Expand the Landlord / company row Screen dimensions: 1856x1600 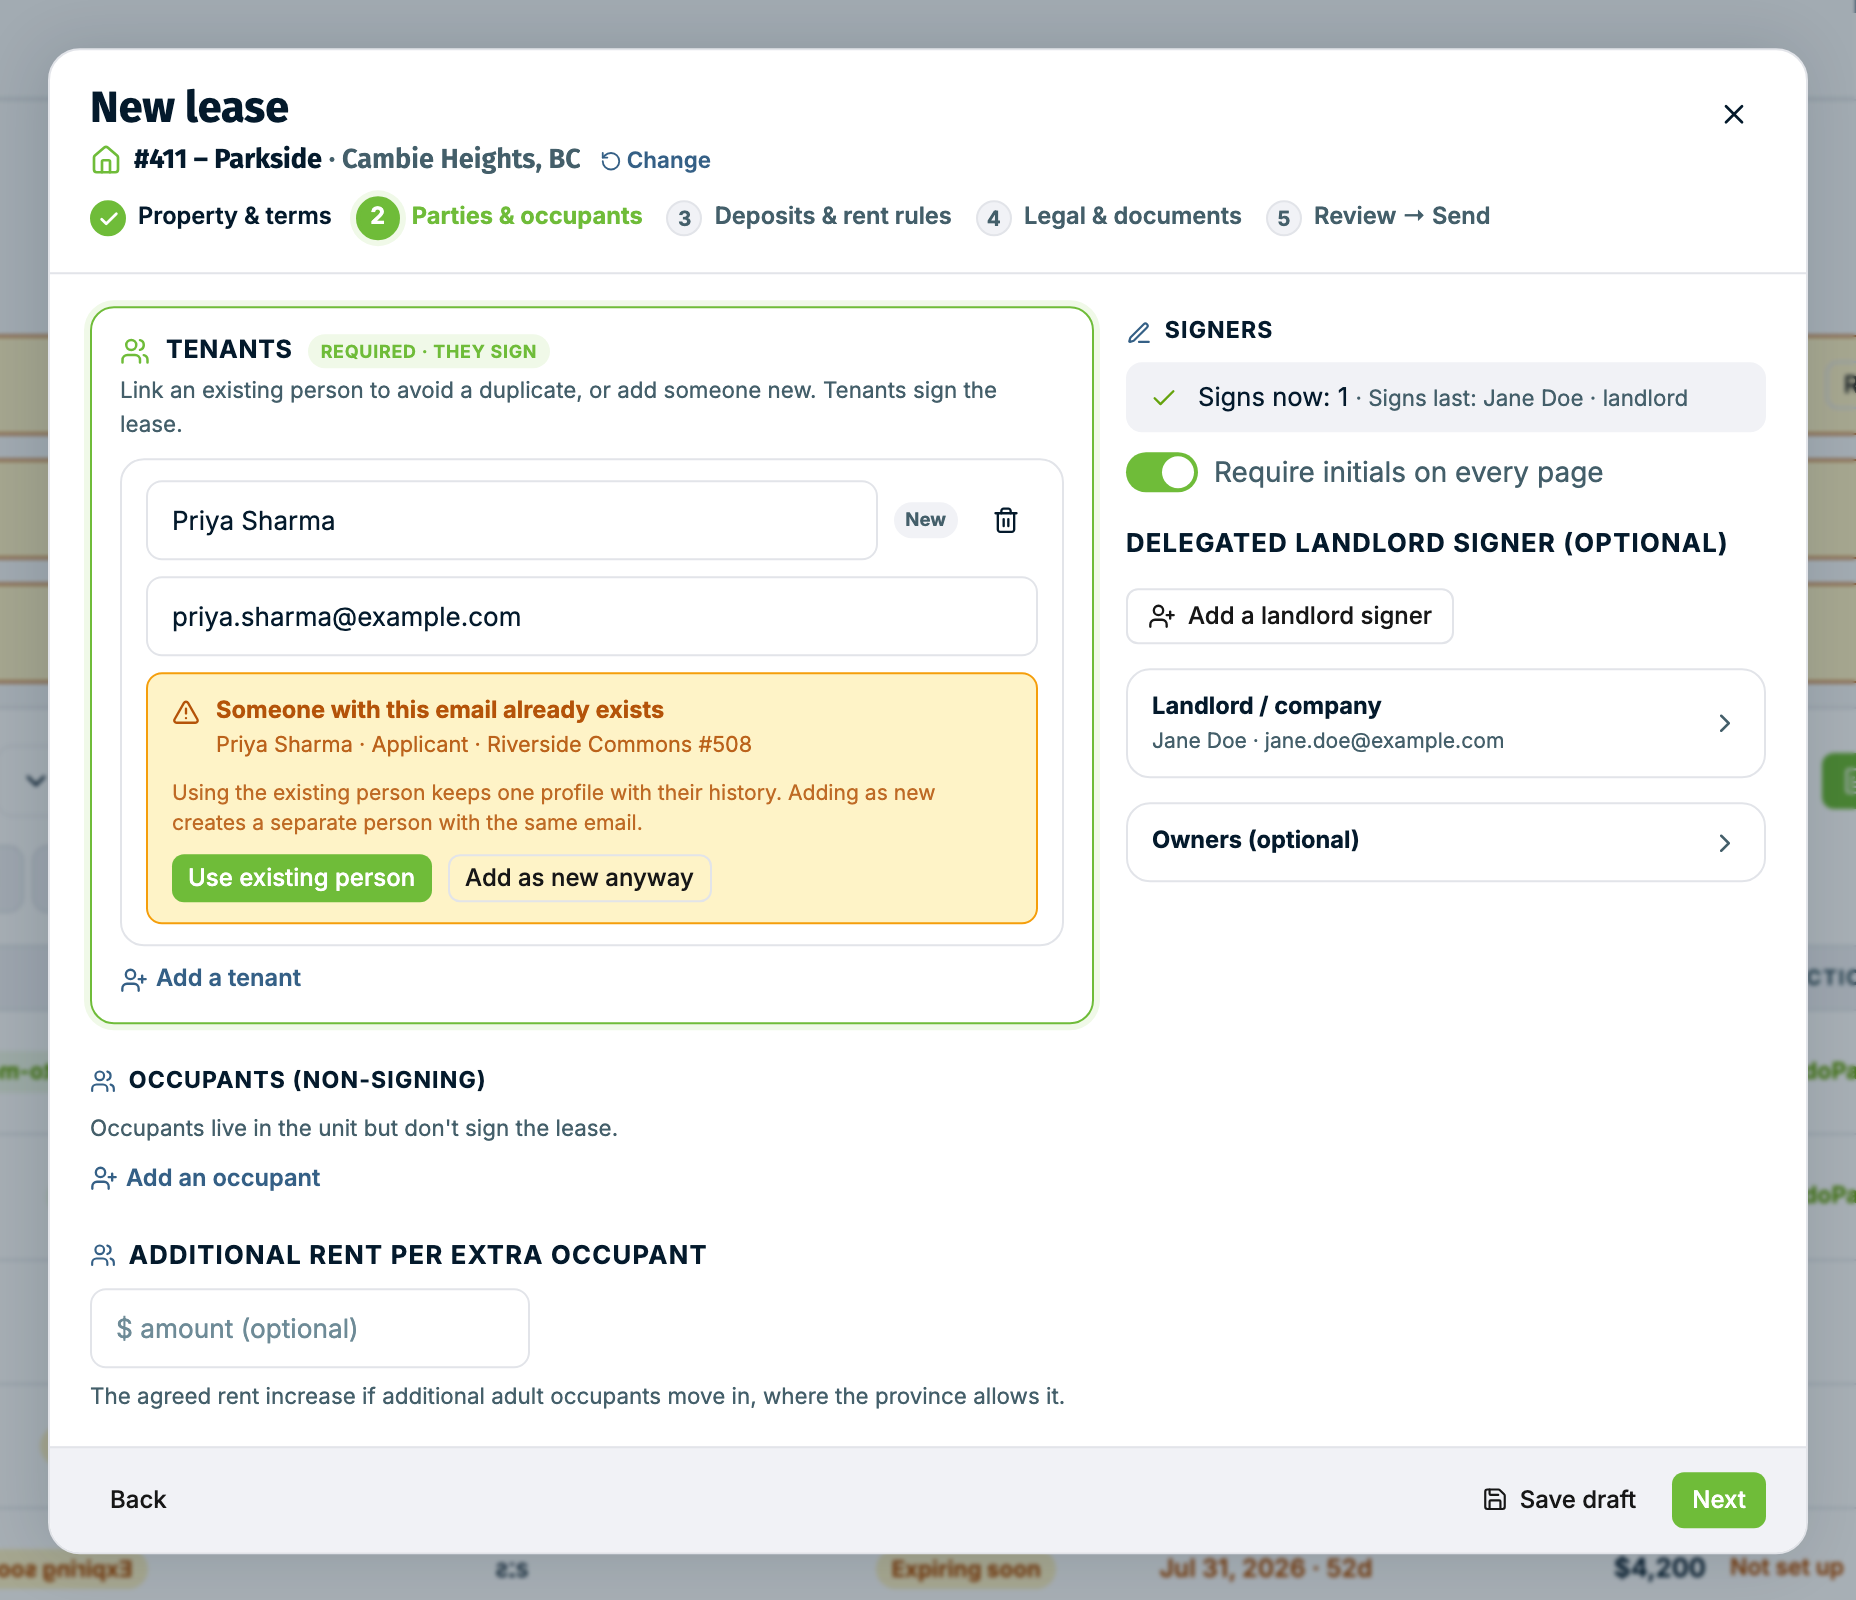pyautogui.click(x=1446, y=723)
